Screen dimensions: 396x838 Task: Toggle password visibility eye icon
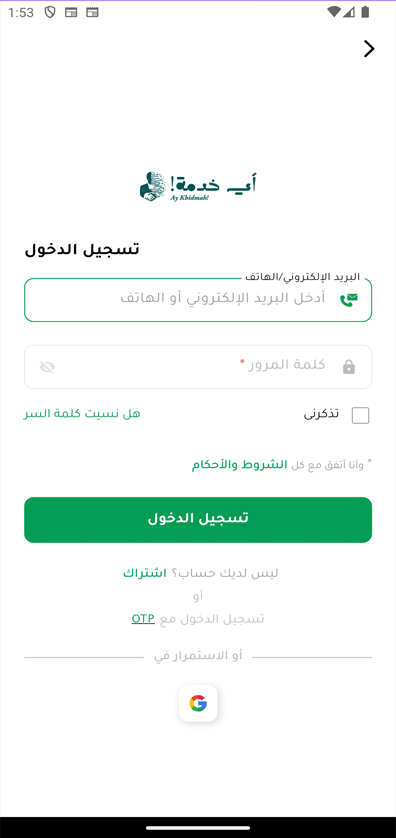click(x=47, y=367)
